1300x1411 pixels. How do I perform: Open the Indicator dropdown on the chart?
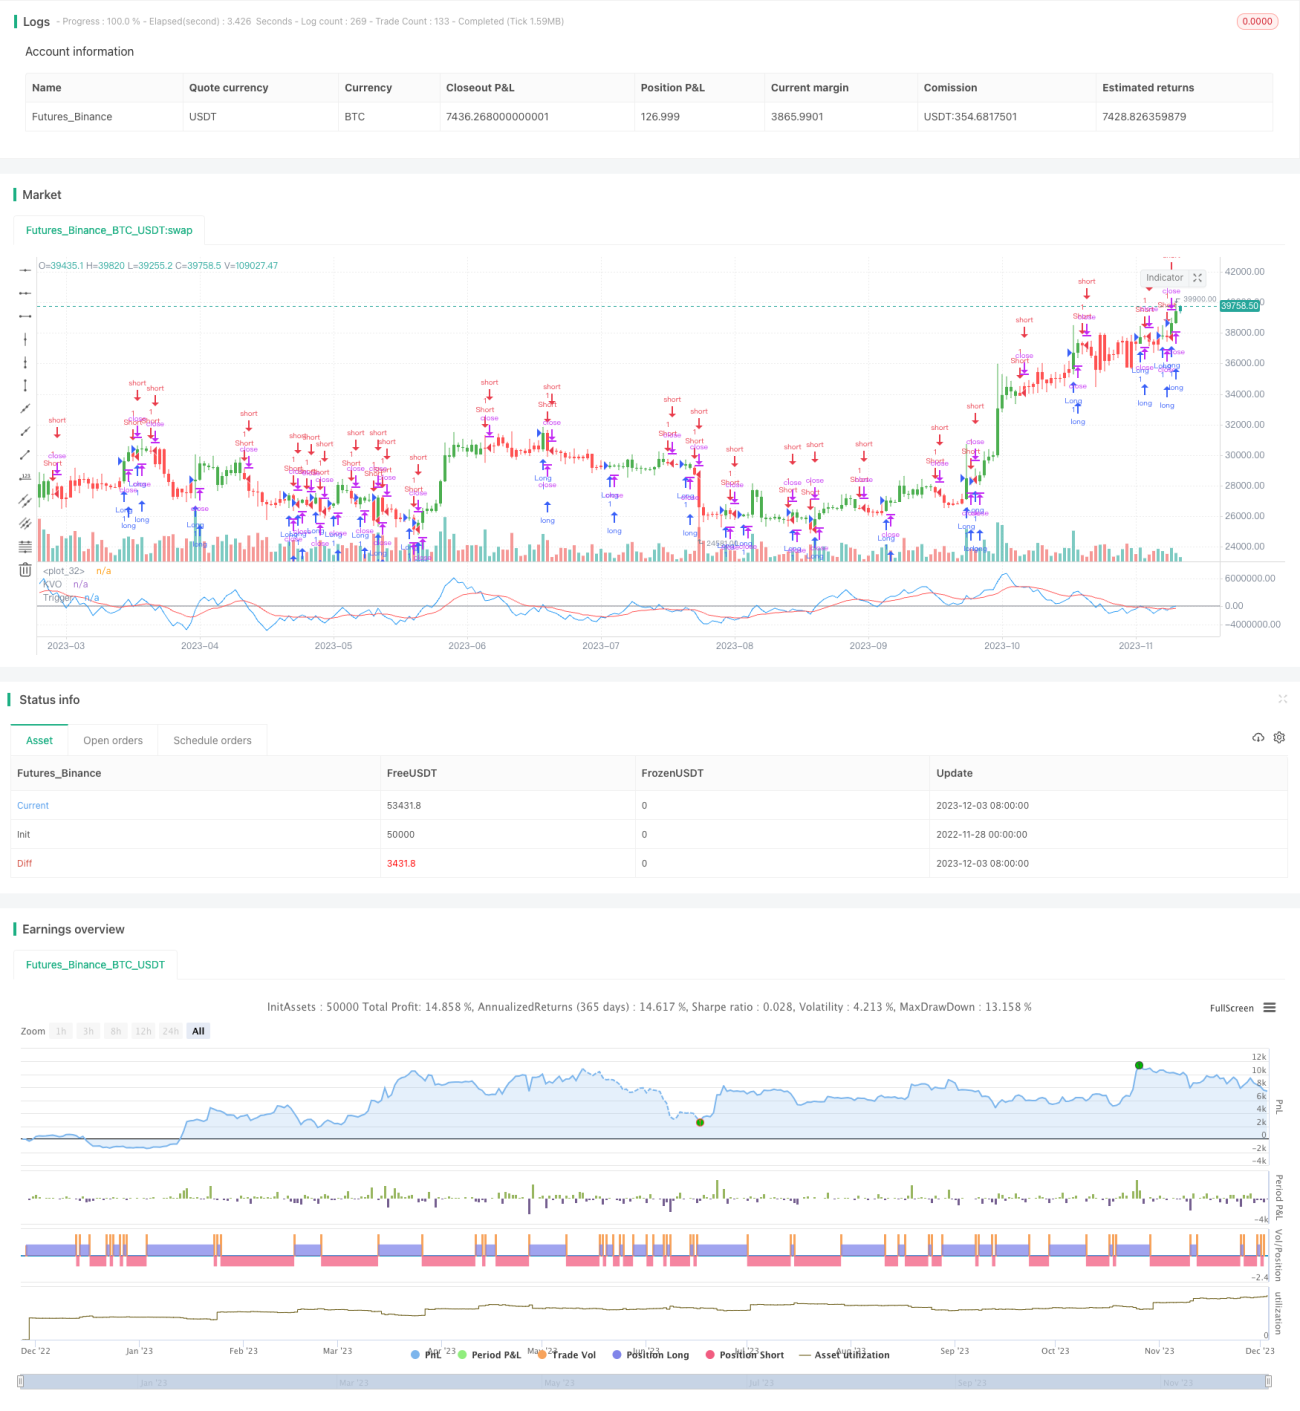tap(1164, 278)
